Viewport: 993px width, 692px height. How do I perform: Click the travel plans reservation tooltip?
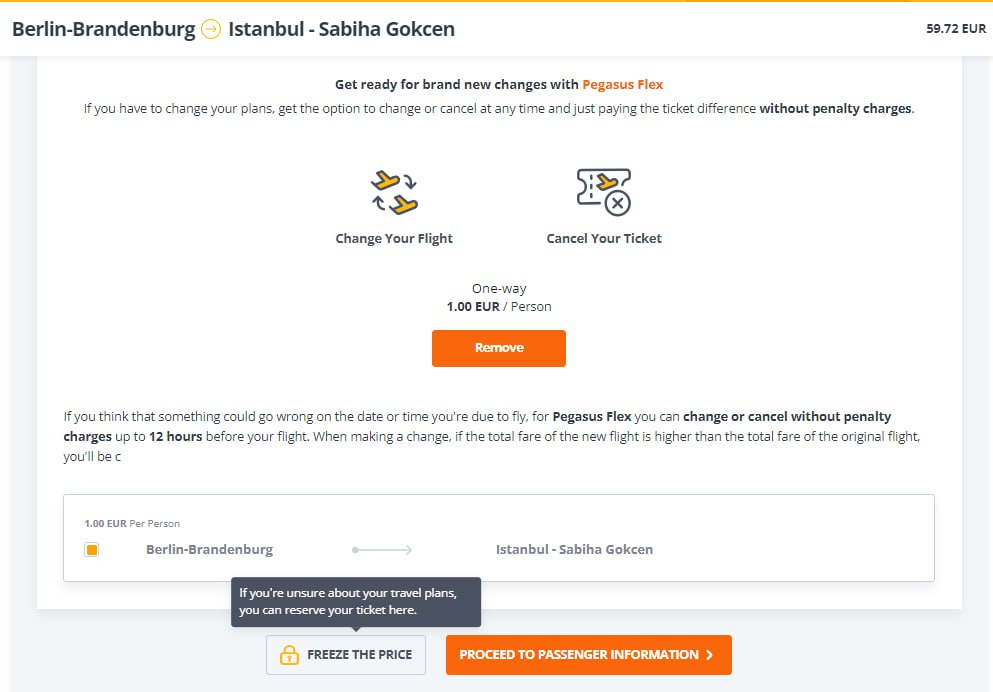[x=356, y=601]
